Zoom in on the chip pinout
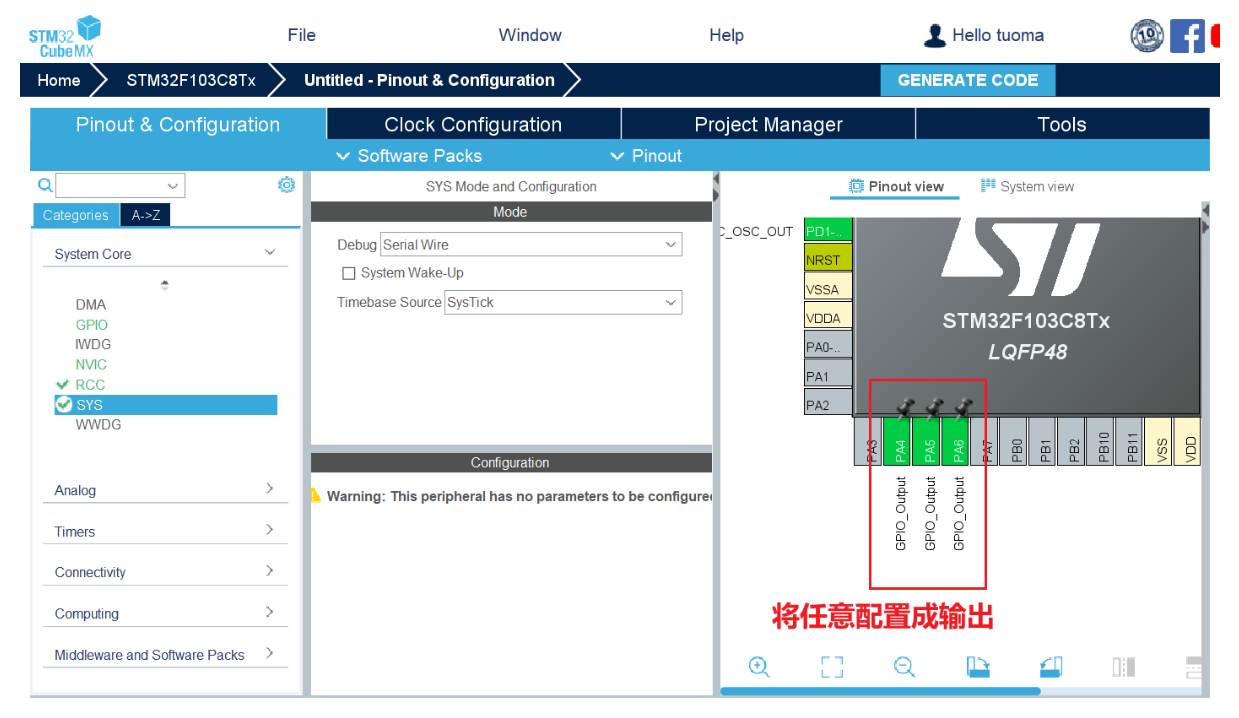This screenshot has height=718, width=1239. point(759,667)
